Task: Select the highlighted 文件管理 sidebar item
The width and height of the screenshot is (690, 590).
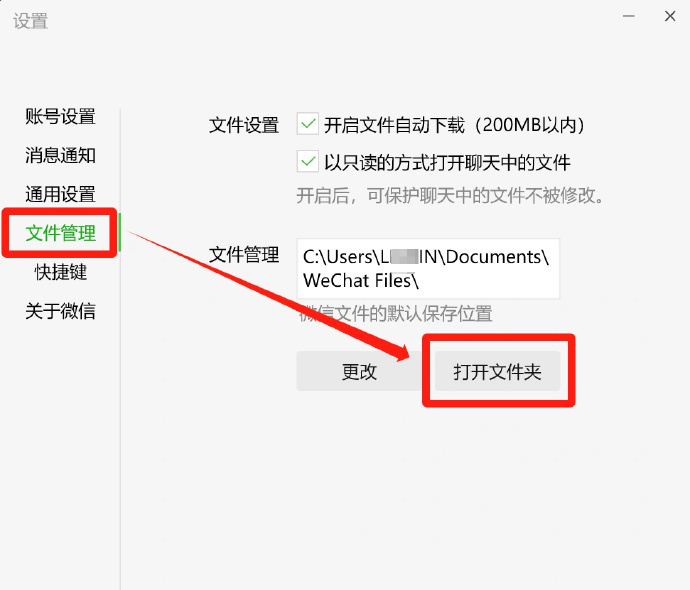Action: click(x=60, y=233)
